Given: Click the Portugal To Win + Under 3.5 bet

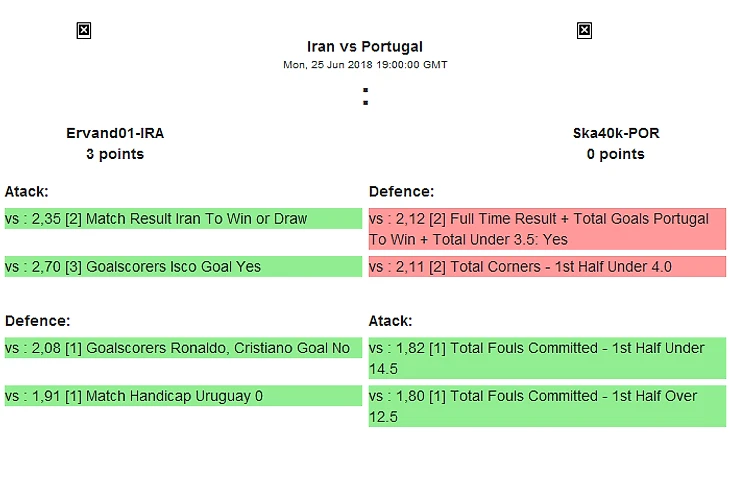Looking at the screenshot, I should click(x=546, y=229).
